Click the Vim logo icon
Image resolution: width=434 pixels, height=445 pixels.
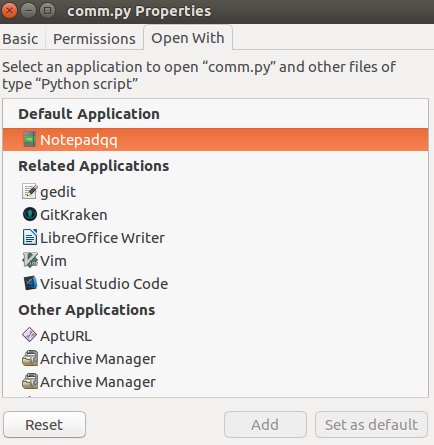30,260
